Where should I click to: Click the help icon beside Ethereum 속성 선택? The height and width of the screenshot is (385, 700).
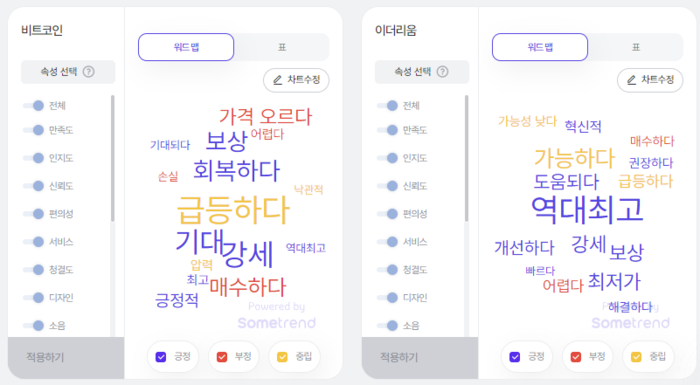click(442, 71)
